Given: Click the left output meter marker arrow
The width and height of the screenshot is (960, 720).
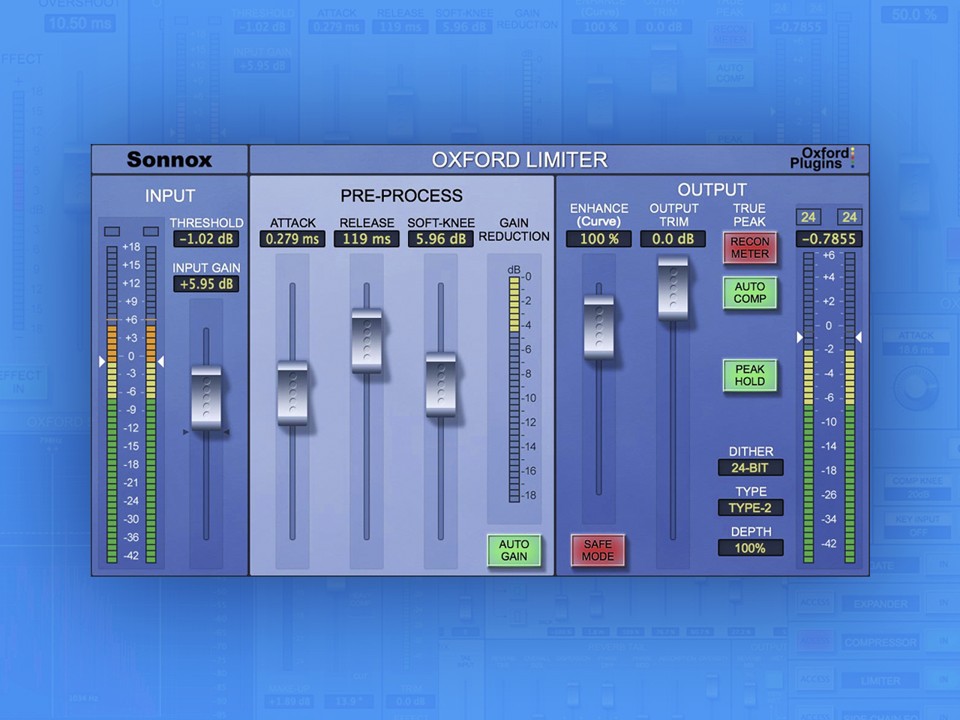Looking at the screenshot, I should (x=799, y=337).
